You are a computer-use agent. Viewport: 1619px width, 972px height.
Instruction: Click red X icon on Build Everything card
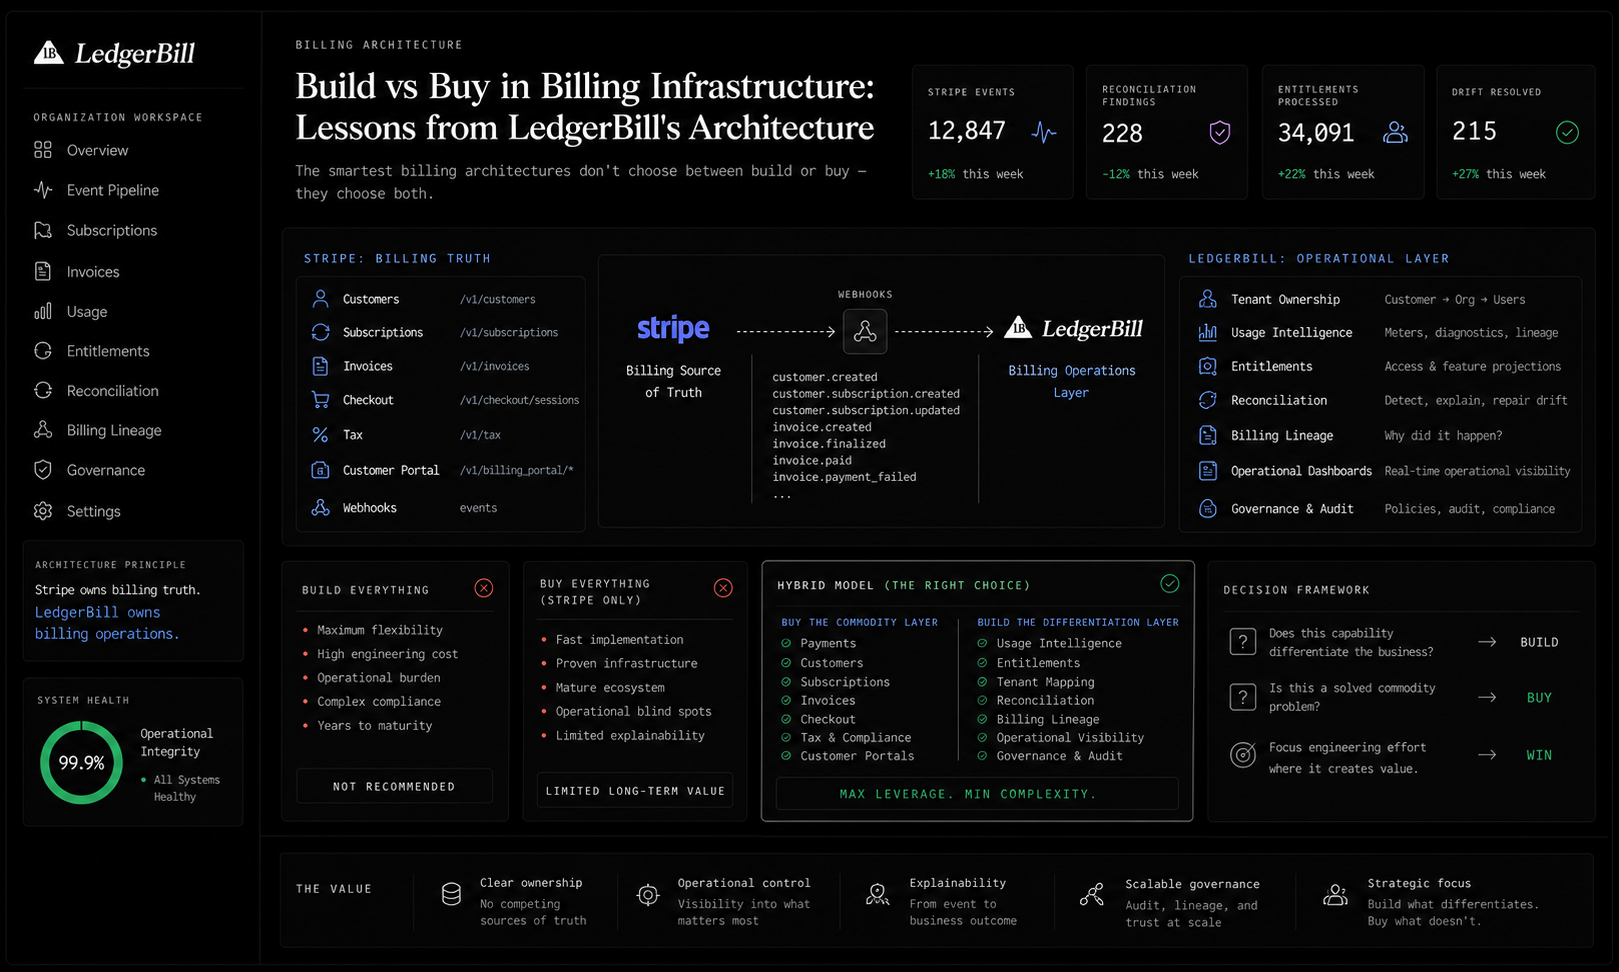pos(484,588)
